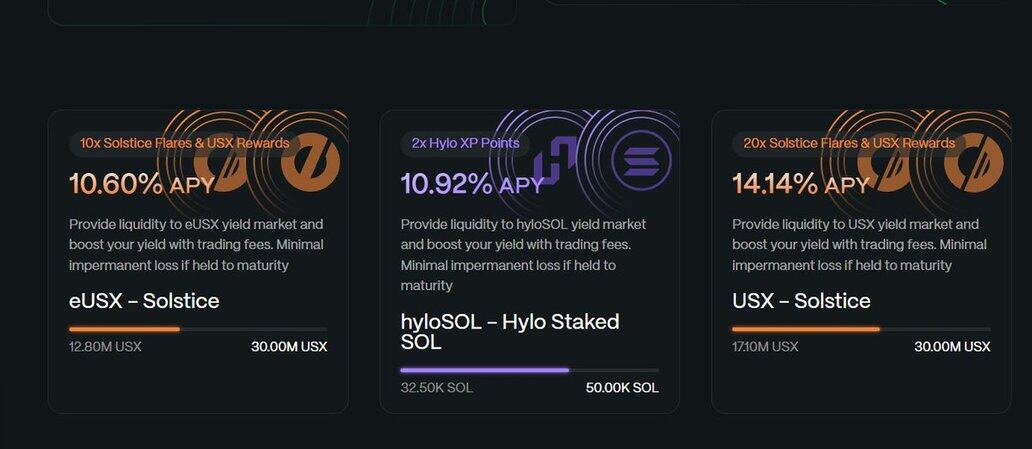This screenshot has height=449, width=1032.
Task: Open the hyloSOL – Hylo Staked SOL title
Action: coord(510,331)
